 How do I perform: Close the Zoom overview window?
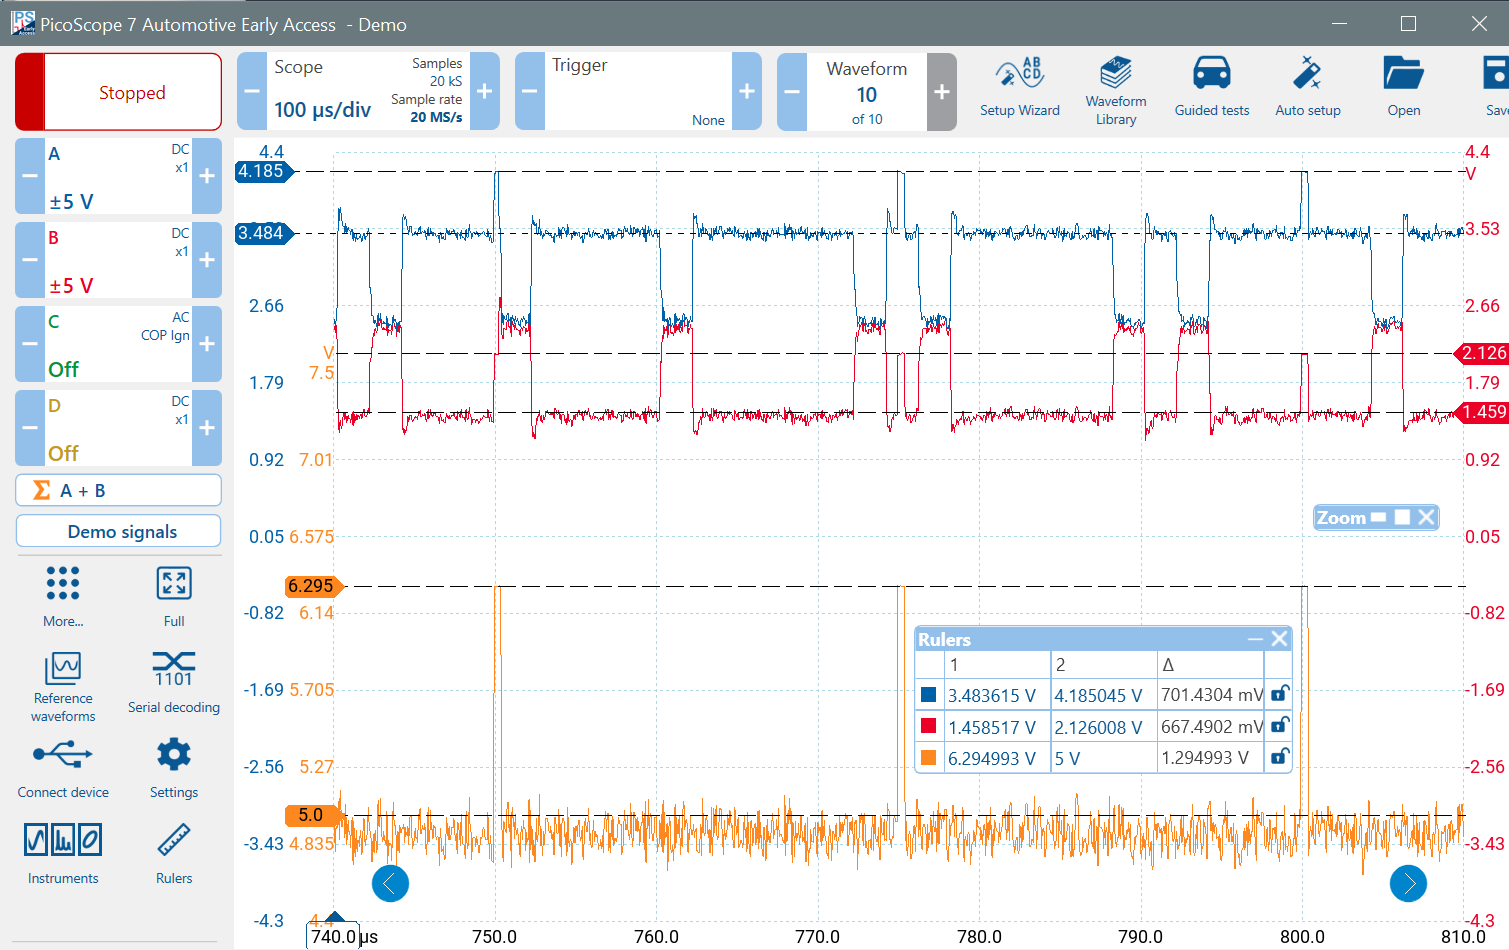pyautogui.click(x=1426, y=517)
